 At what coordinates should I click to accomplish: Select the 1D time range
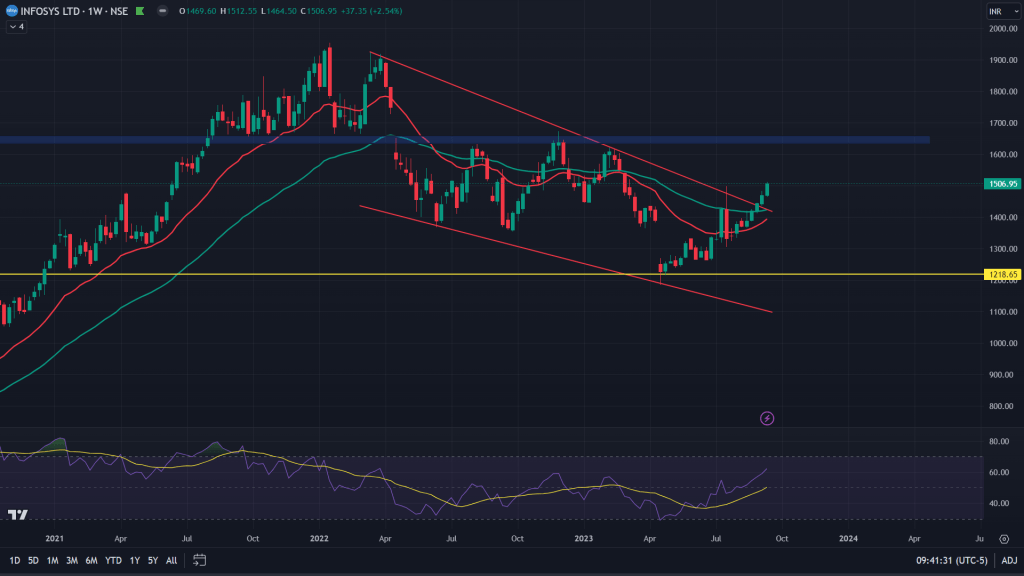click(15, 560)
